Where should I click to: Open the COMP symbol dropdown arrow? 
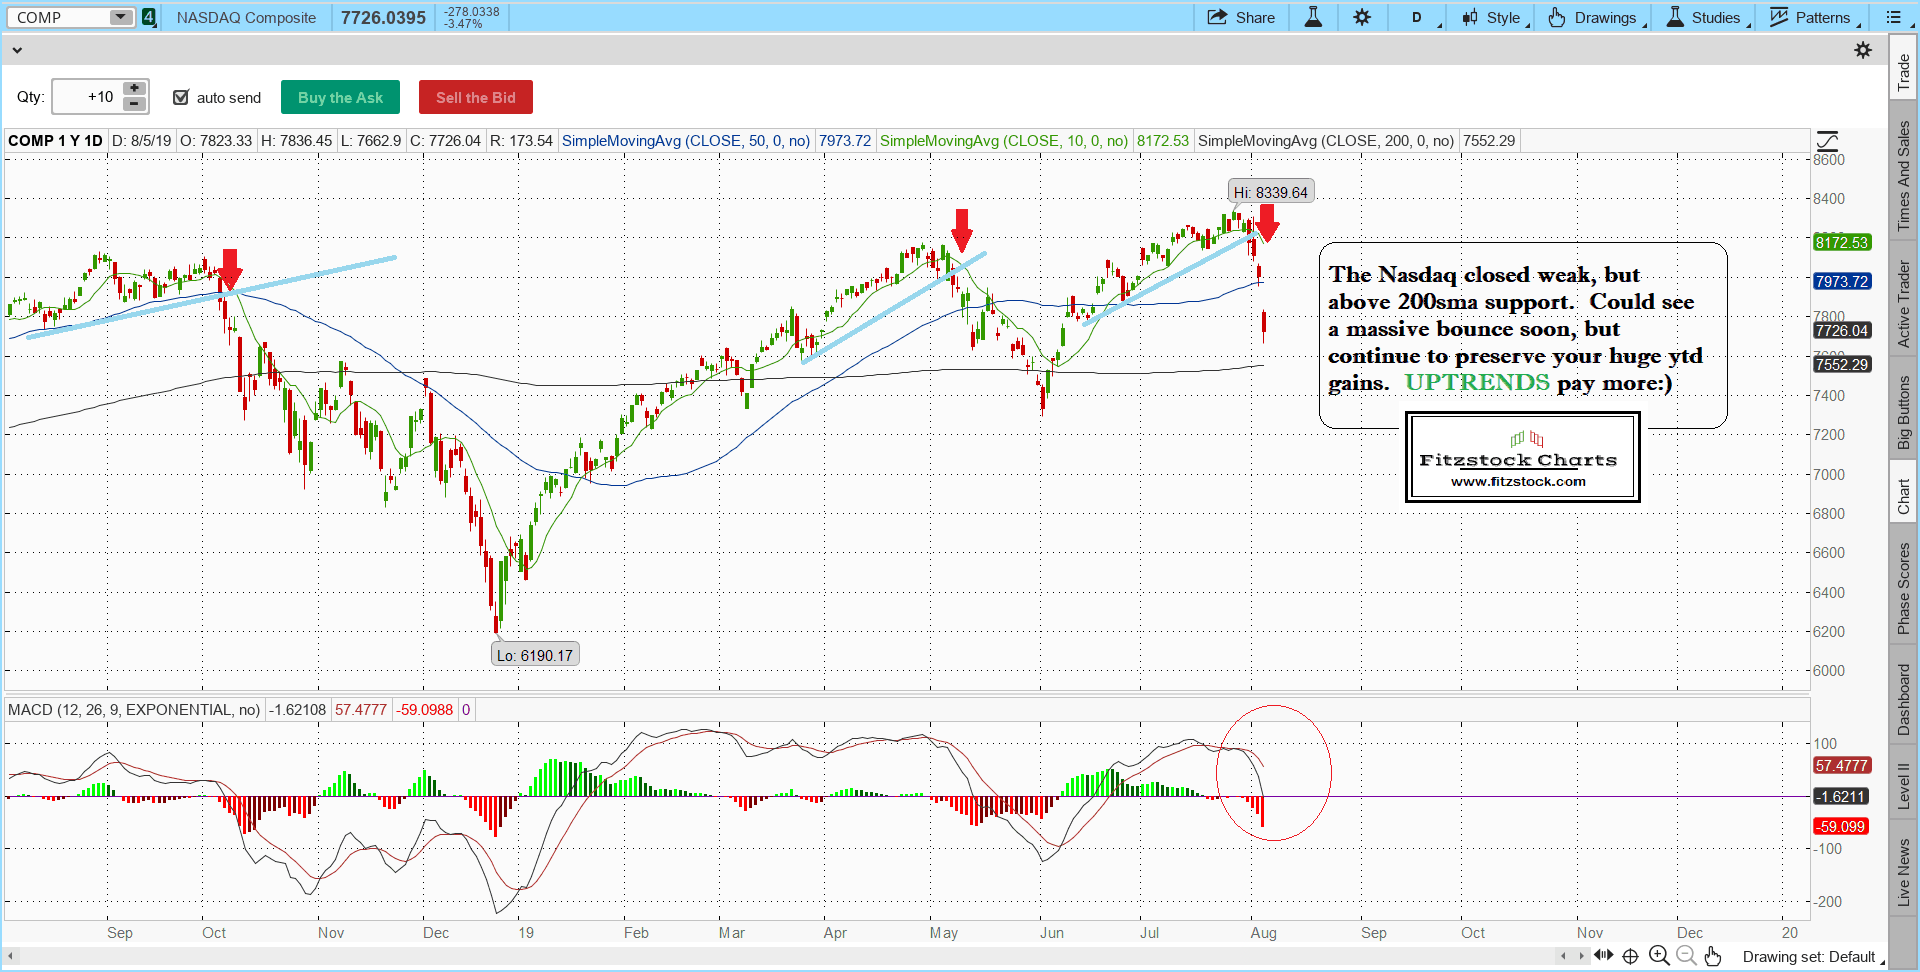coord(120,17)
